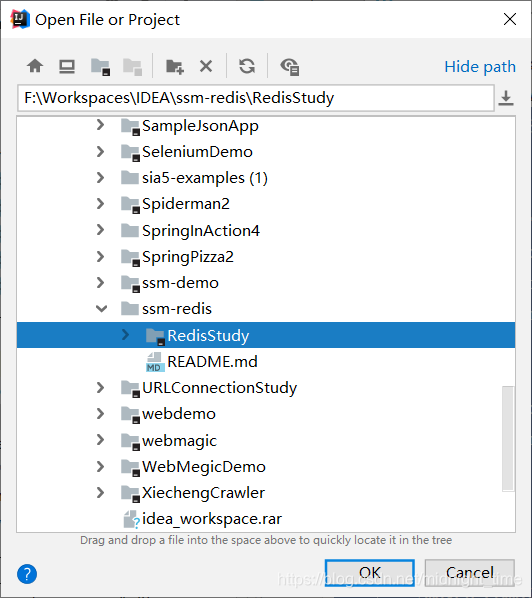This screenshot has height=598, width=532.
Task: Expand the SampleJsonApp tree node
Action: pos(100,125)
